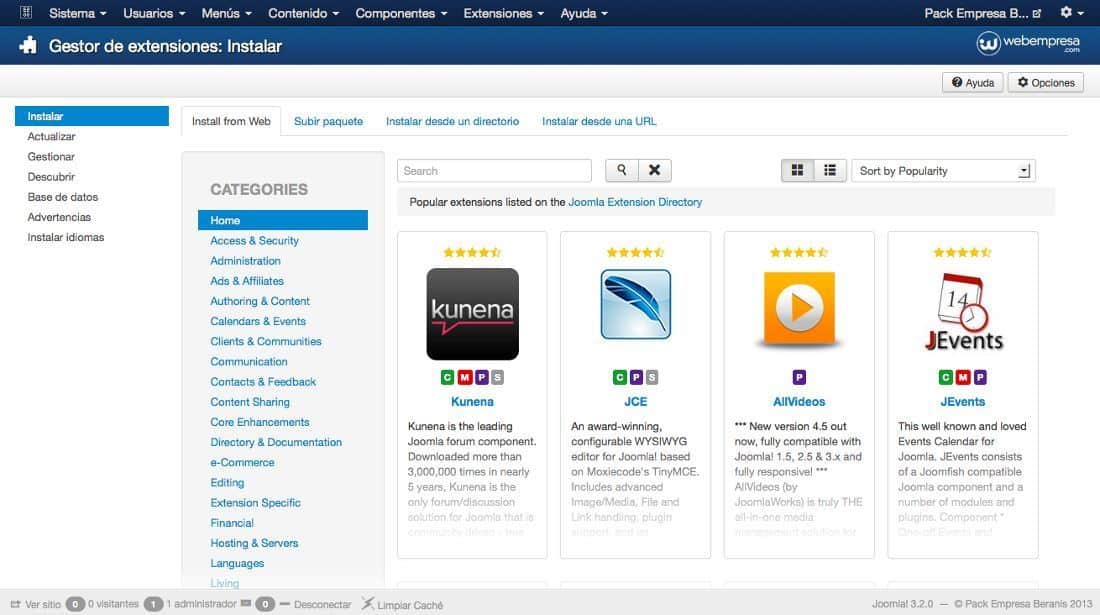Select the Subir paquete tab

[328, 121]
